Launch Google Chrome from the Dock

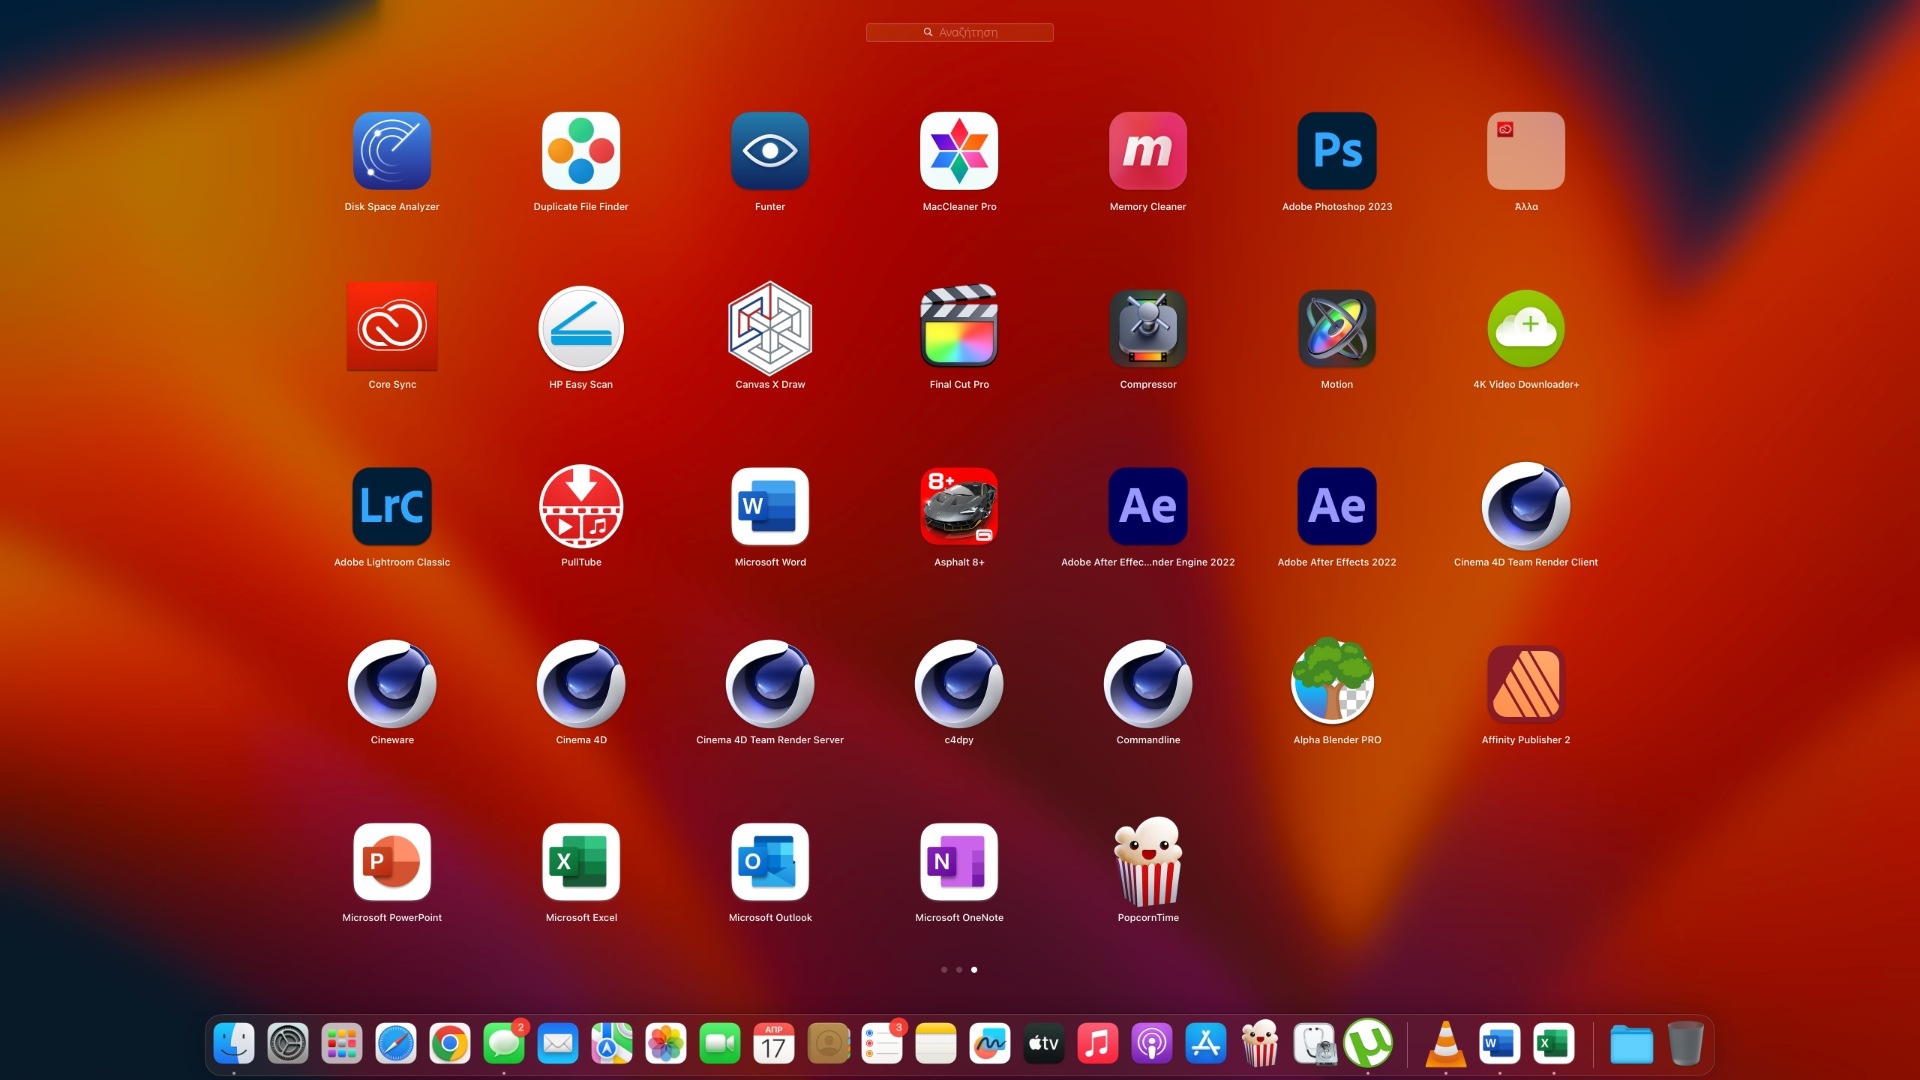pos(450,1044)
